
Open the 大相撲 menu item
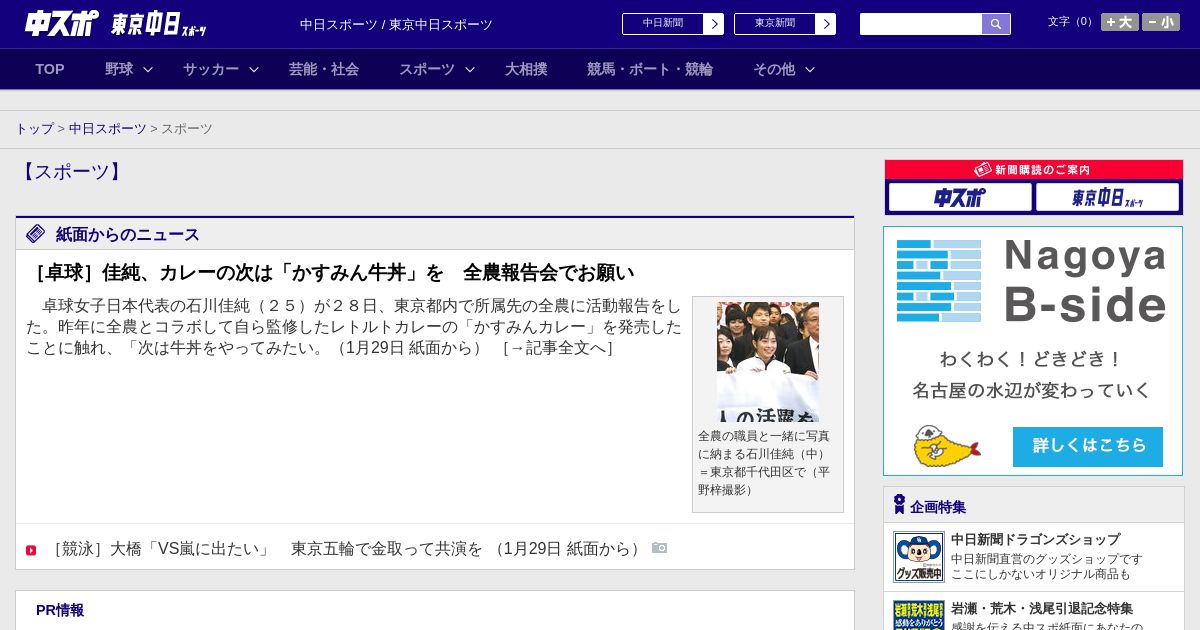click(526, 69)
